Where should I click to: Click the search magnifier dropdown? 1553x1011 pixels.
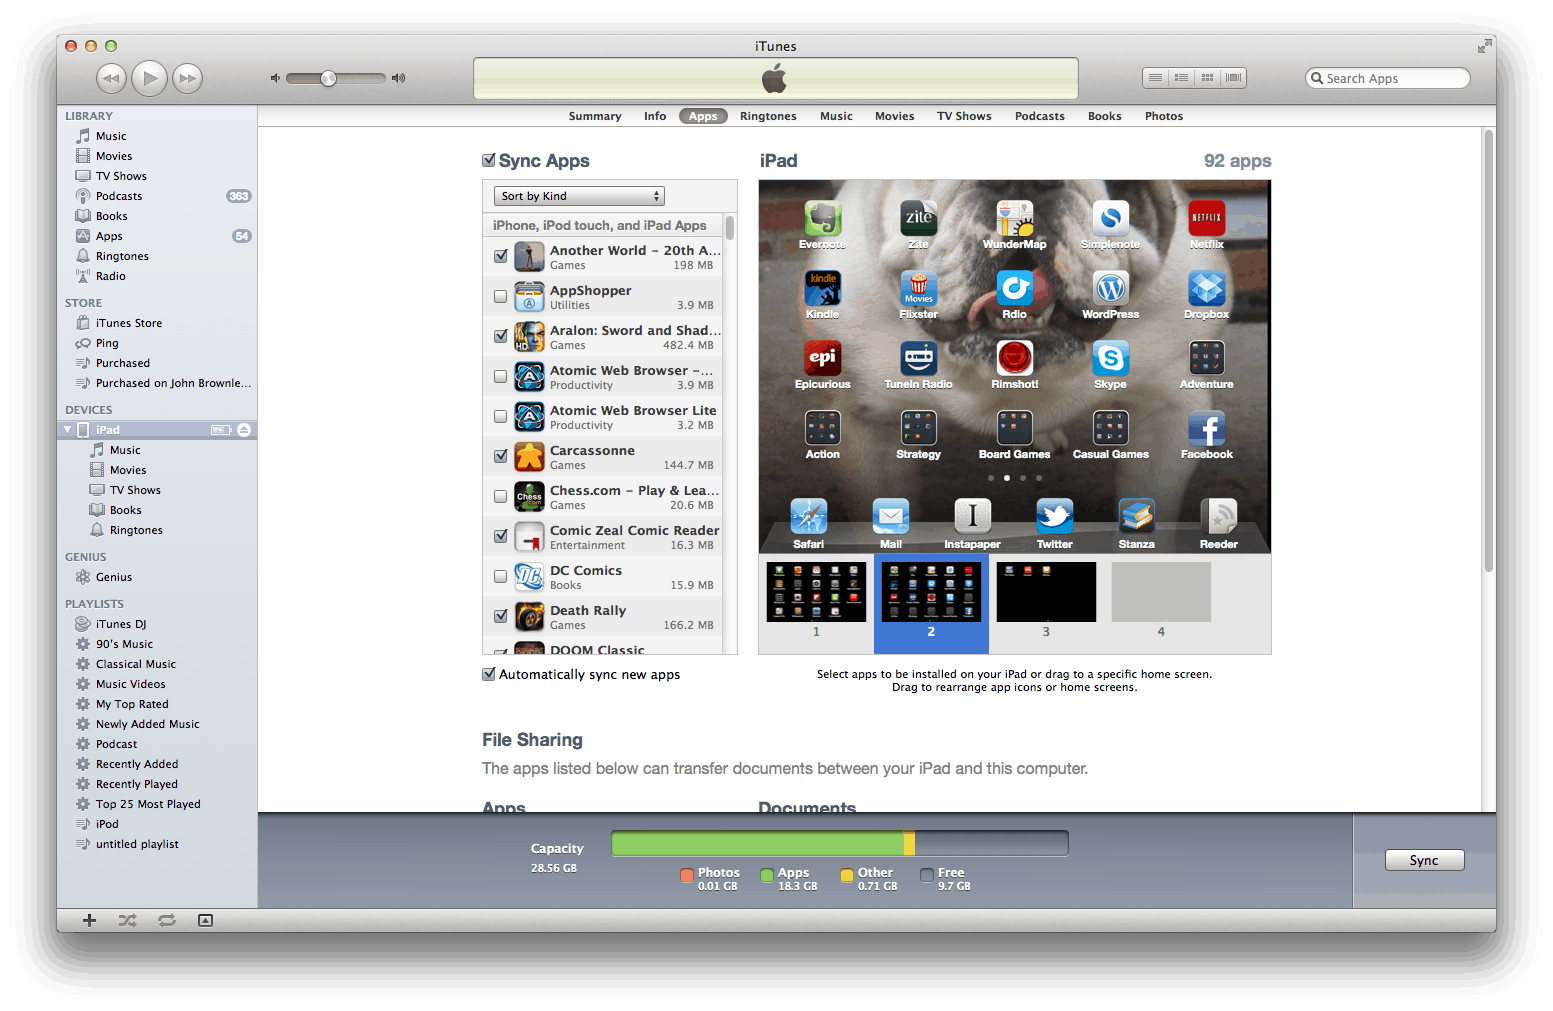coord(1317,78)
